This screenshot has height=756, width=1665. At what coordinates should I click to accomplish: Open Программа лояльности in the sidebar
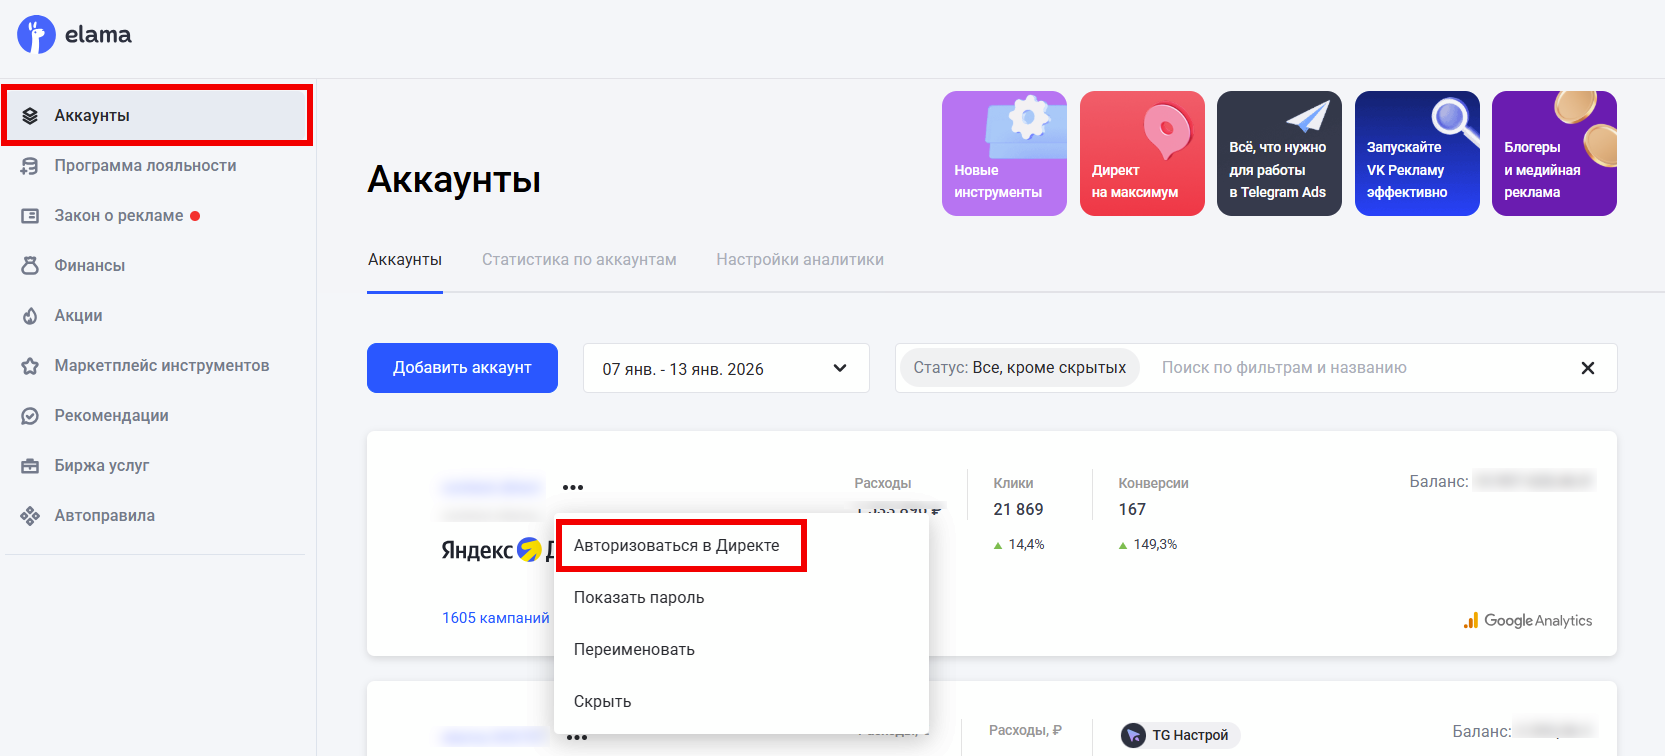point(145,166)
